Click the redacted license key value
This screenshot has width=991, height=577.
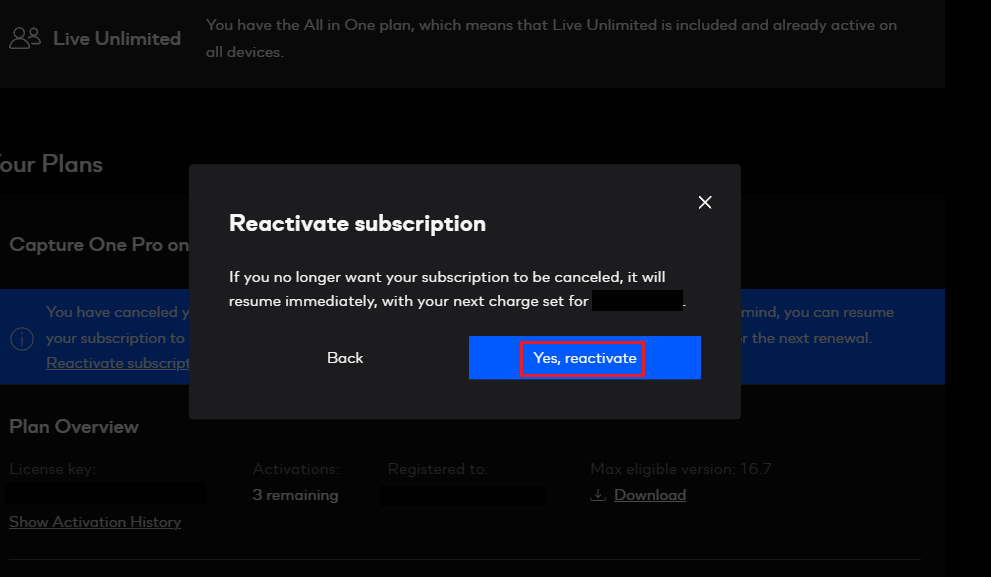click(105, 494)
